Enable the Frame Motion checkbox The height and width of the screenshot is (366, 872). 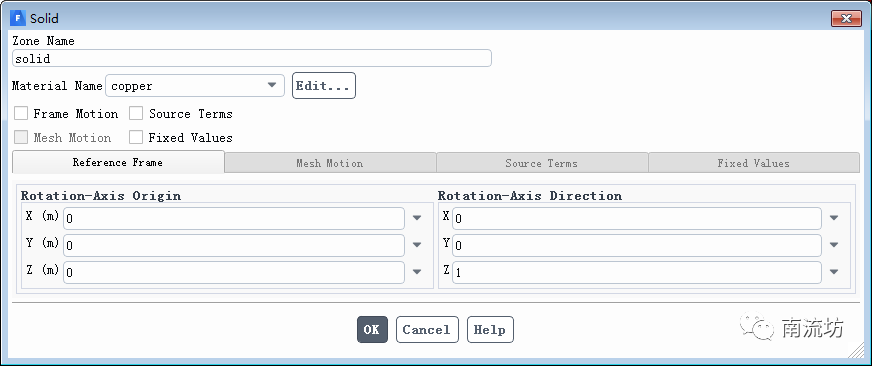(21, 113)
